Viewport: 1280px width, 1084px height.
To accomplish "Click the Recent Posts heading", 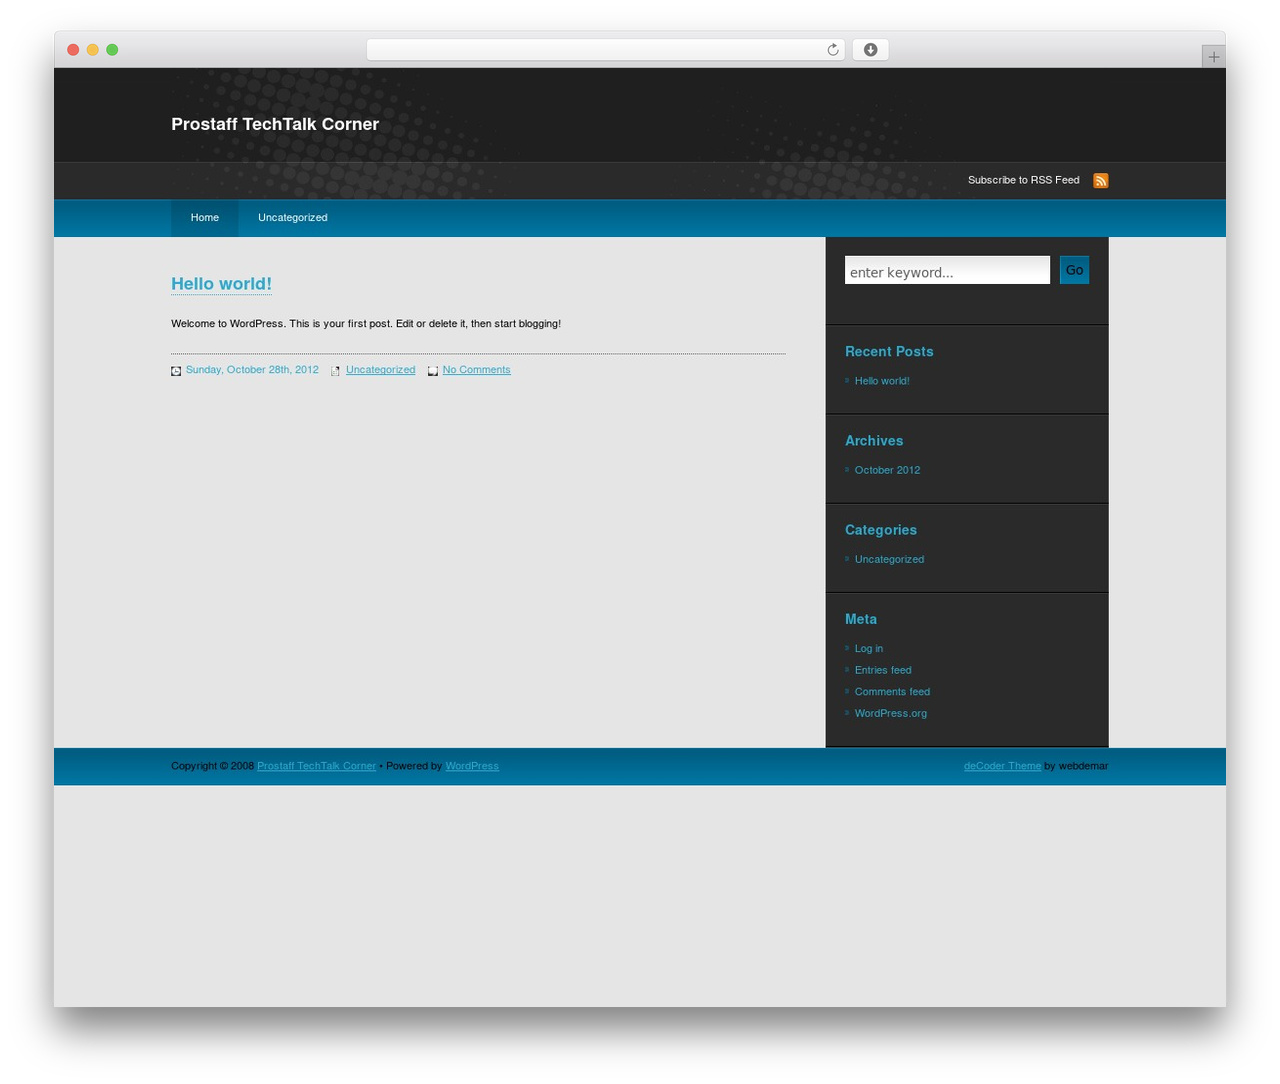I will click(889, 352).
